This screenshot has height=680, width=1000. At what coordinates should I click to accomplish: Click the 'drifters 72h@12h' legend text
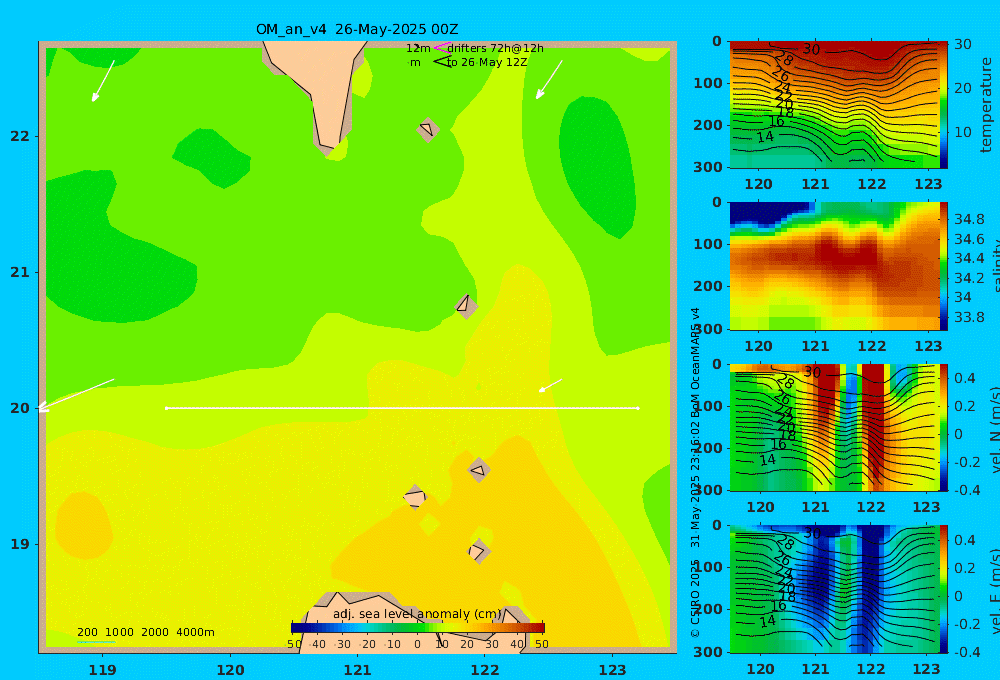496,48
